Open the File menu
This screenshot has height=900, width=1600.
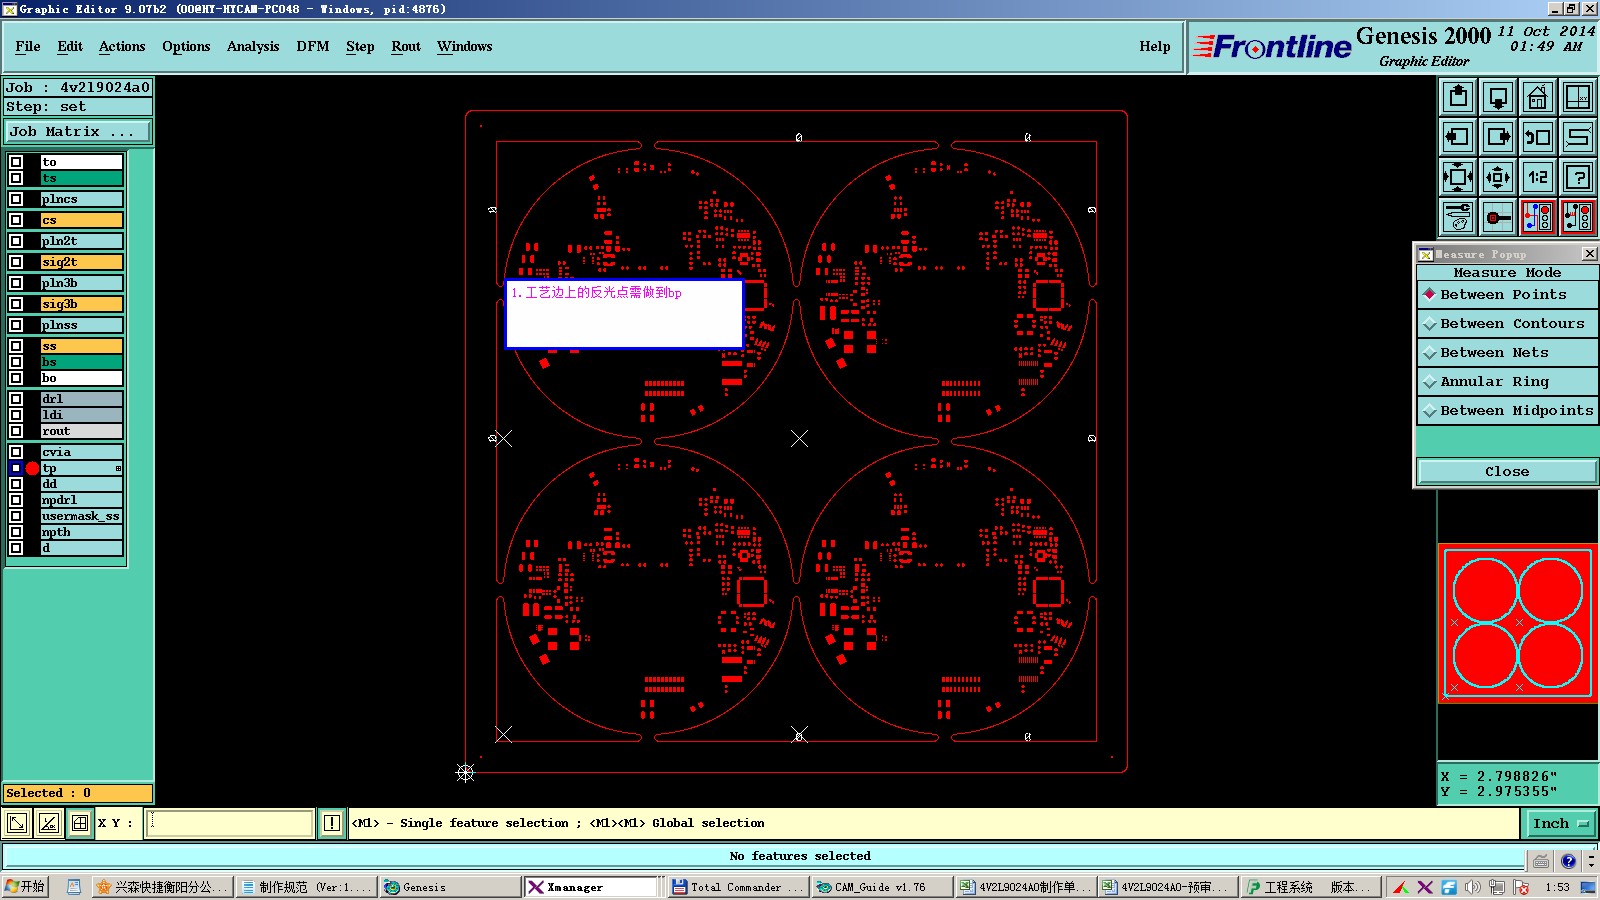28,47
